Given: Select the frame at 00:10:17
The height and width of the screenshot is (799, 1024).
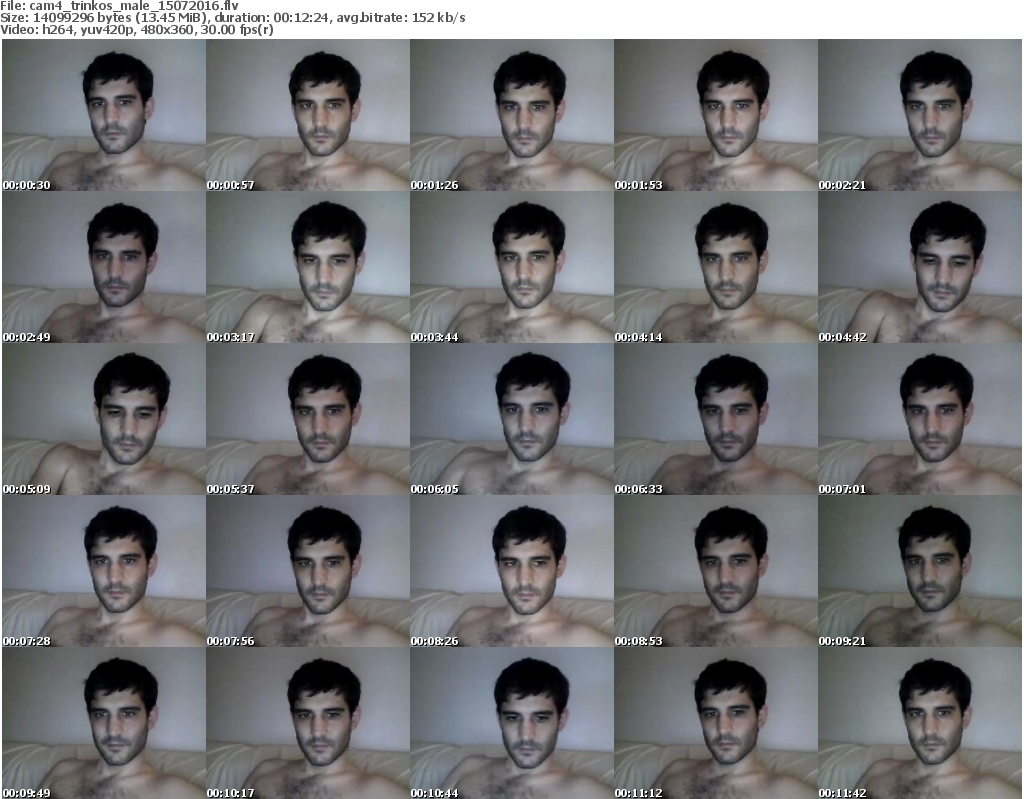Looking at the screenshot, I should (308, 723).
